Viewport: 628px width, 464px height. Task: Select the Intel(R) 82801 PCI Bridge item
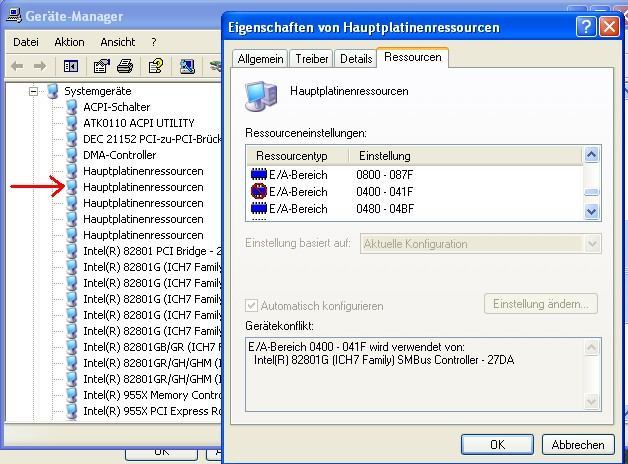152,251
